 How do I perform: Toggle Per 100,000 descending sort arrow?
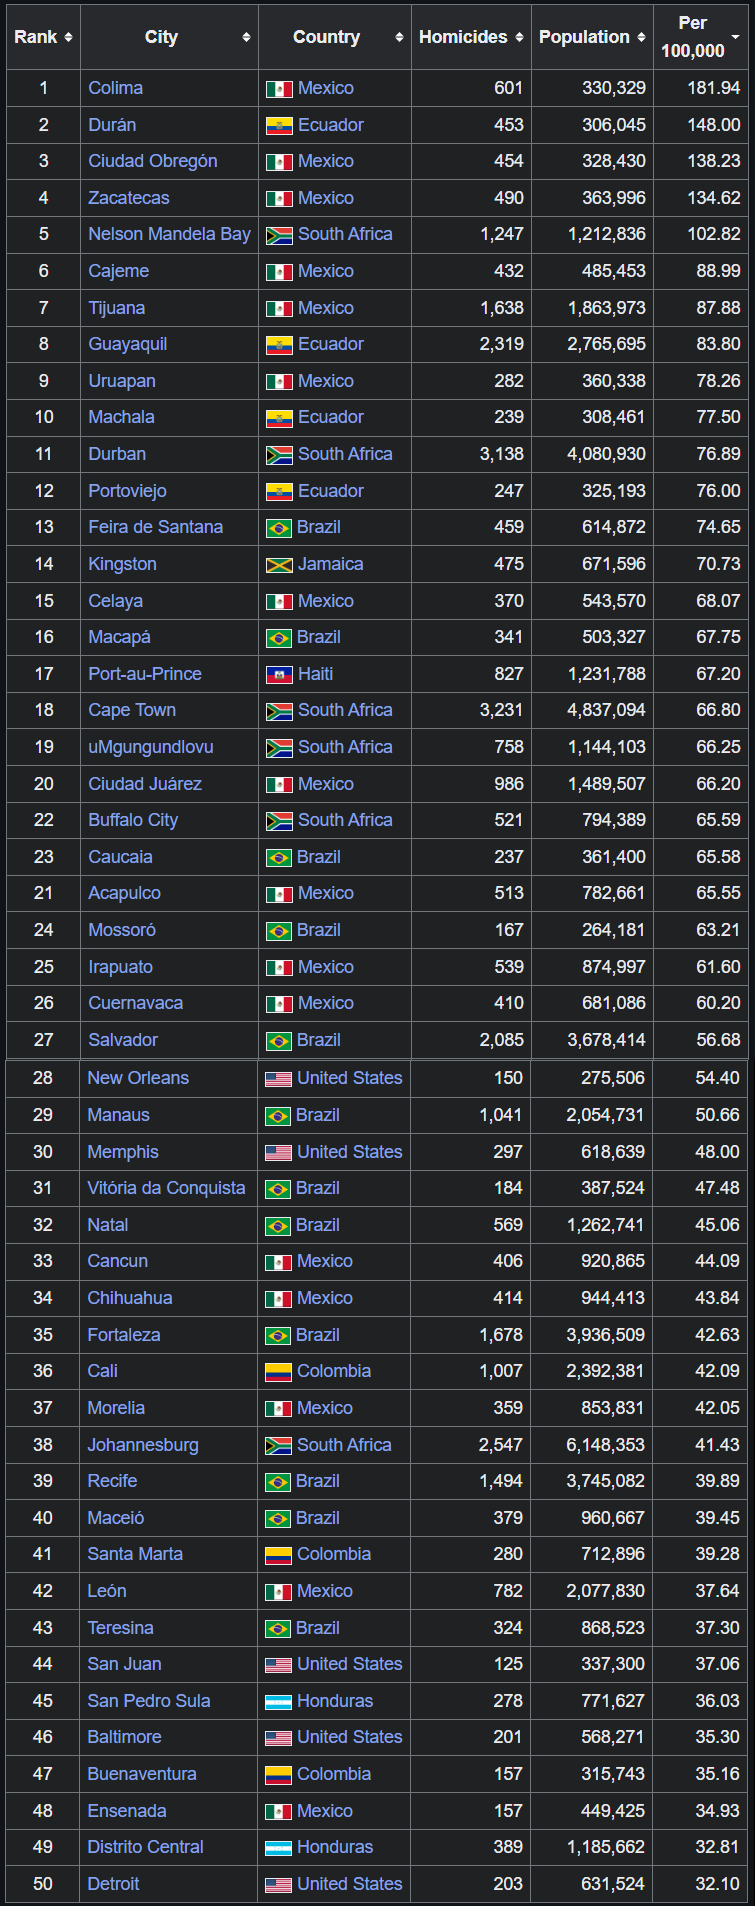tap(736, 37)
